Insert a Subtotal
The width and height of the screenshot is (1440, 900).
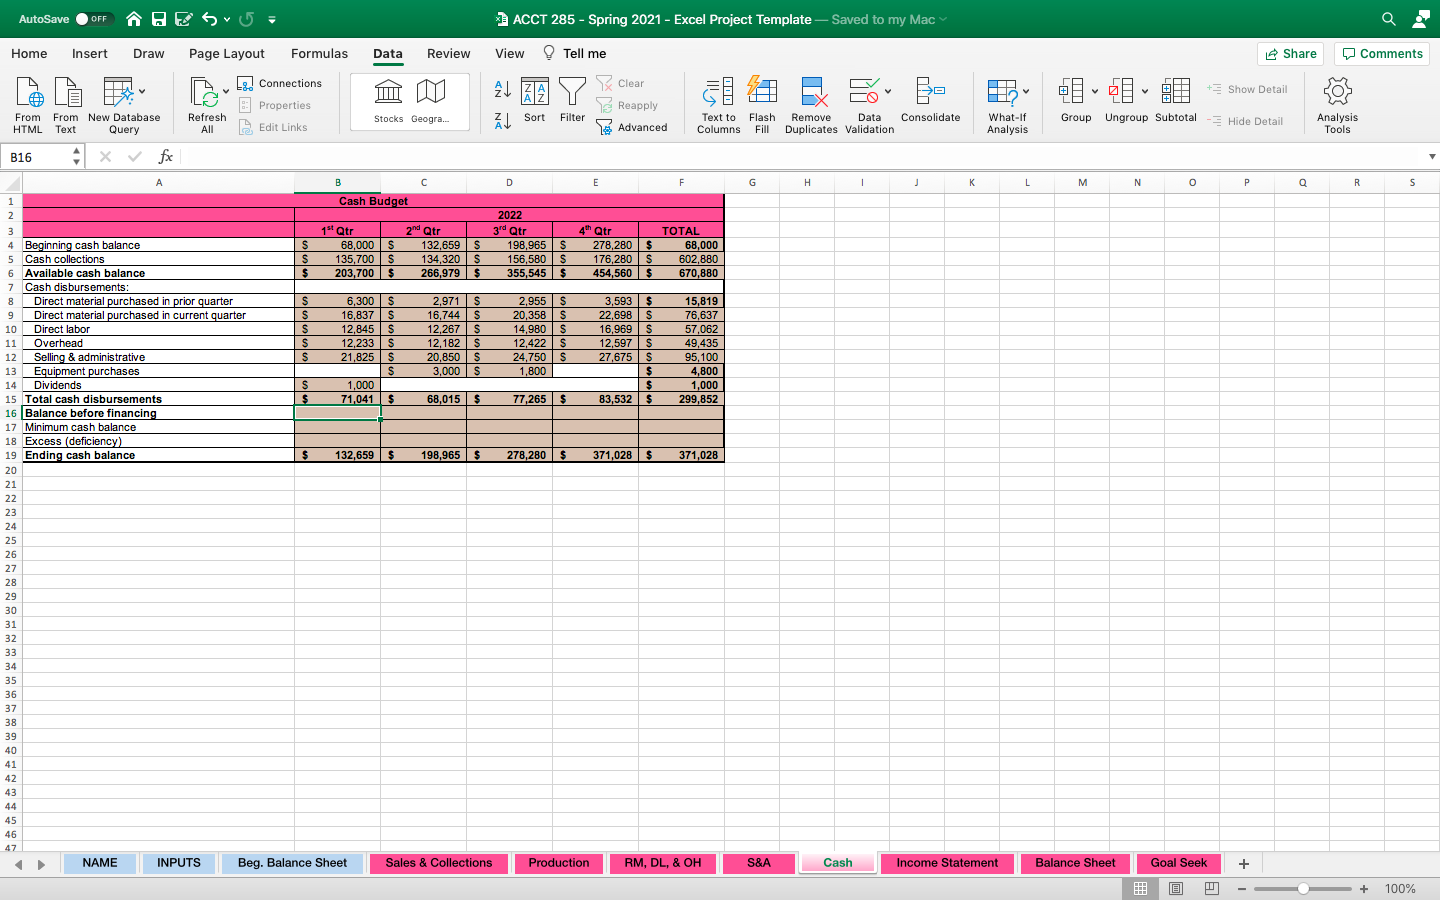point(1175,103)
